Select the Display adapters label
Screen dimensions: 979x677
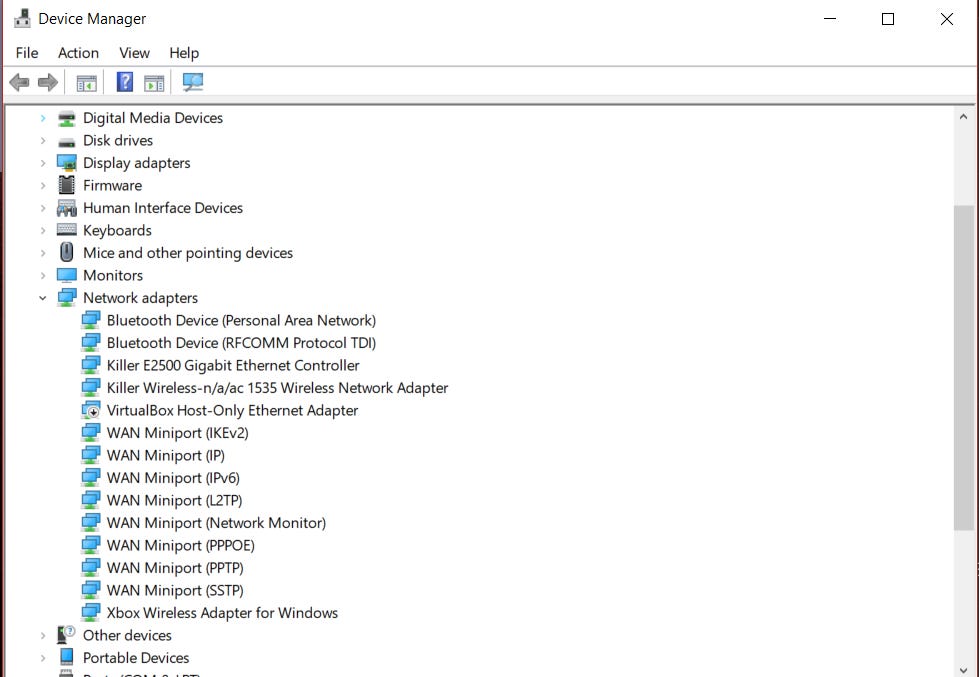point(137,163)
